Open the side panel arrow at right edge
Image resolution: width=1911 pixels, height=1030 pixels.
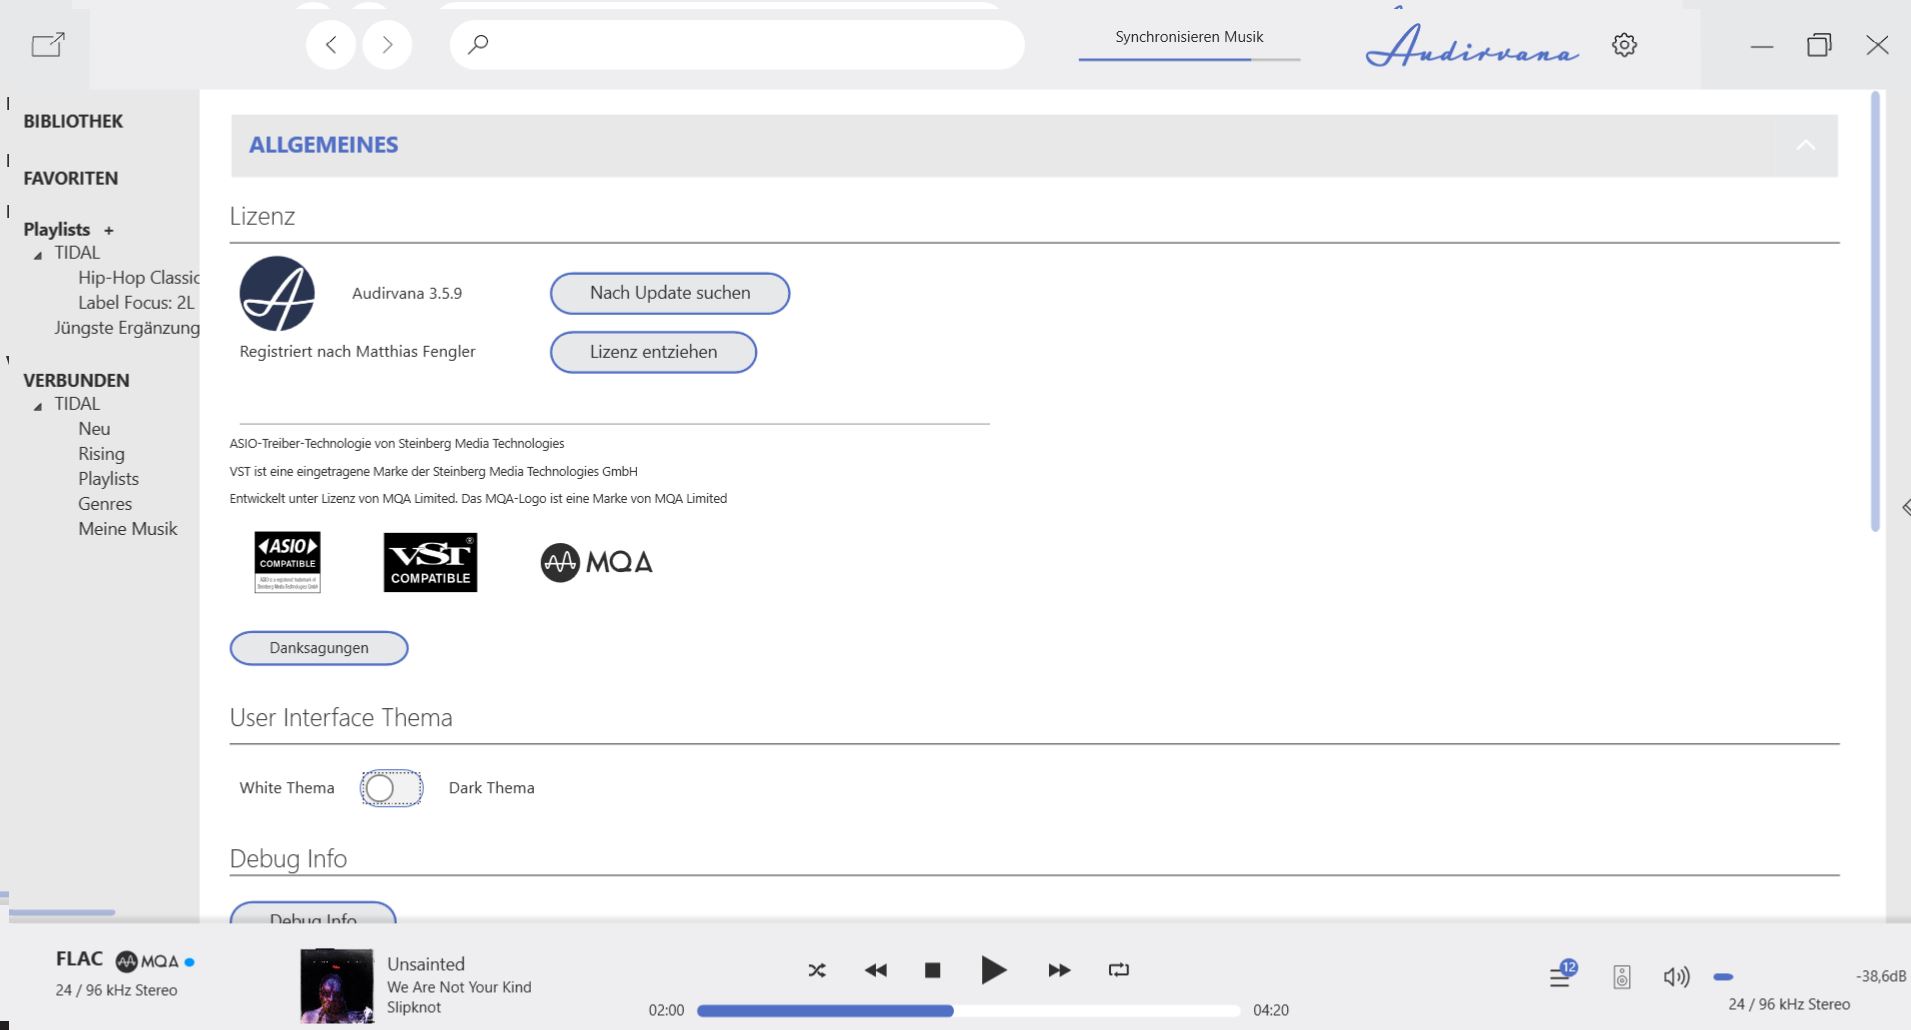pos(1905,508)
